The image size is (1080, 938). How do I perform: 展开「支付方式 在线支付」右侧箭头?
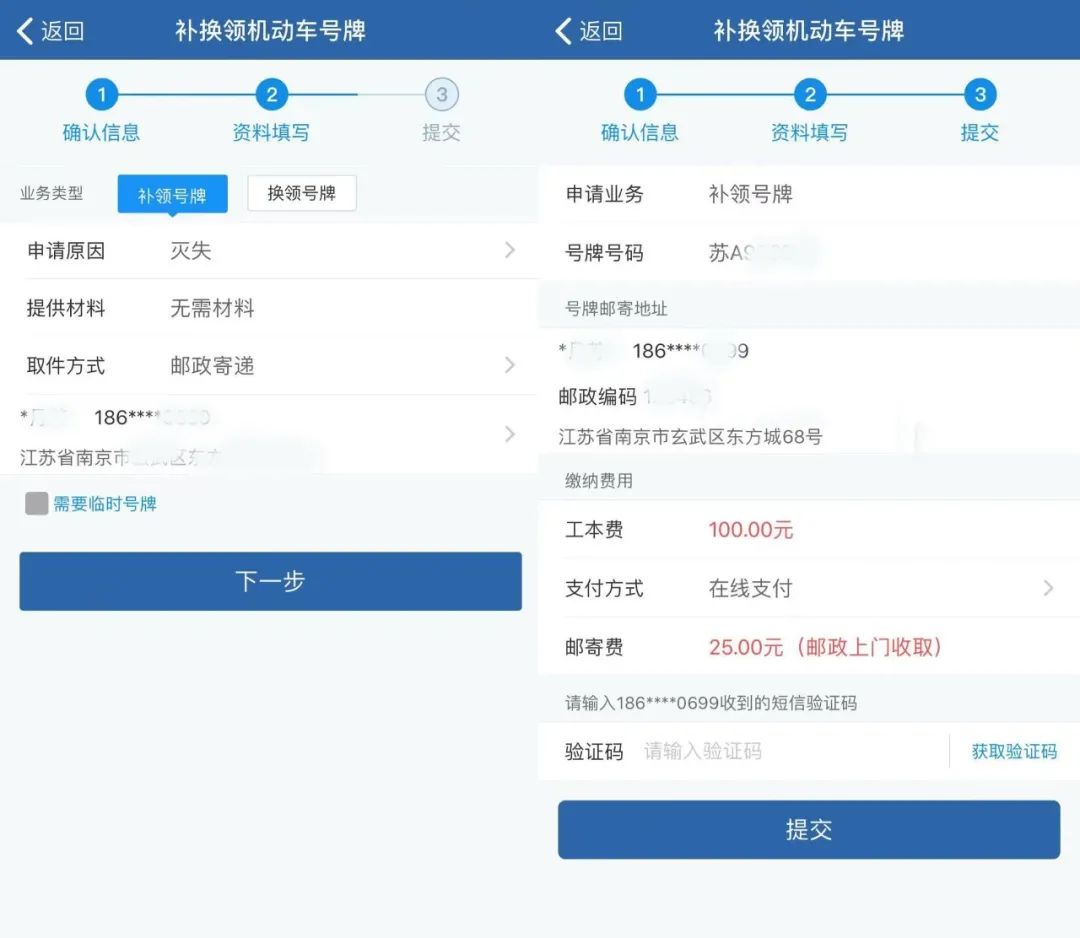click(x=1048, y=588)
